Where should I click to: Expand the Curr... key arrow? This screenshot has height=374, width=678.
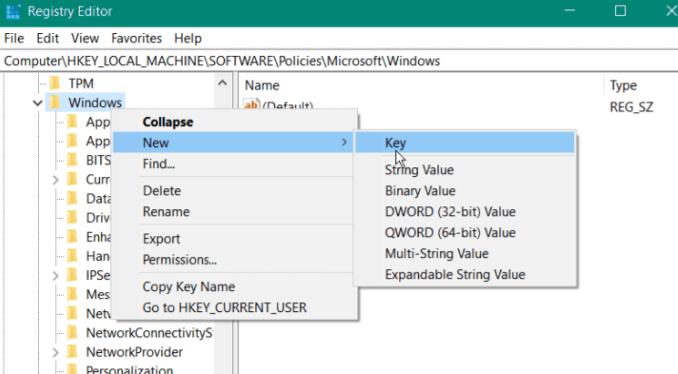coord(55,179)
